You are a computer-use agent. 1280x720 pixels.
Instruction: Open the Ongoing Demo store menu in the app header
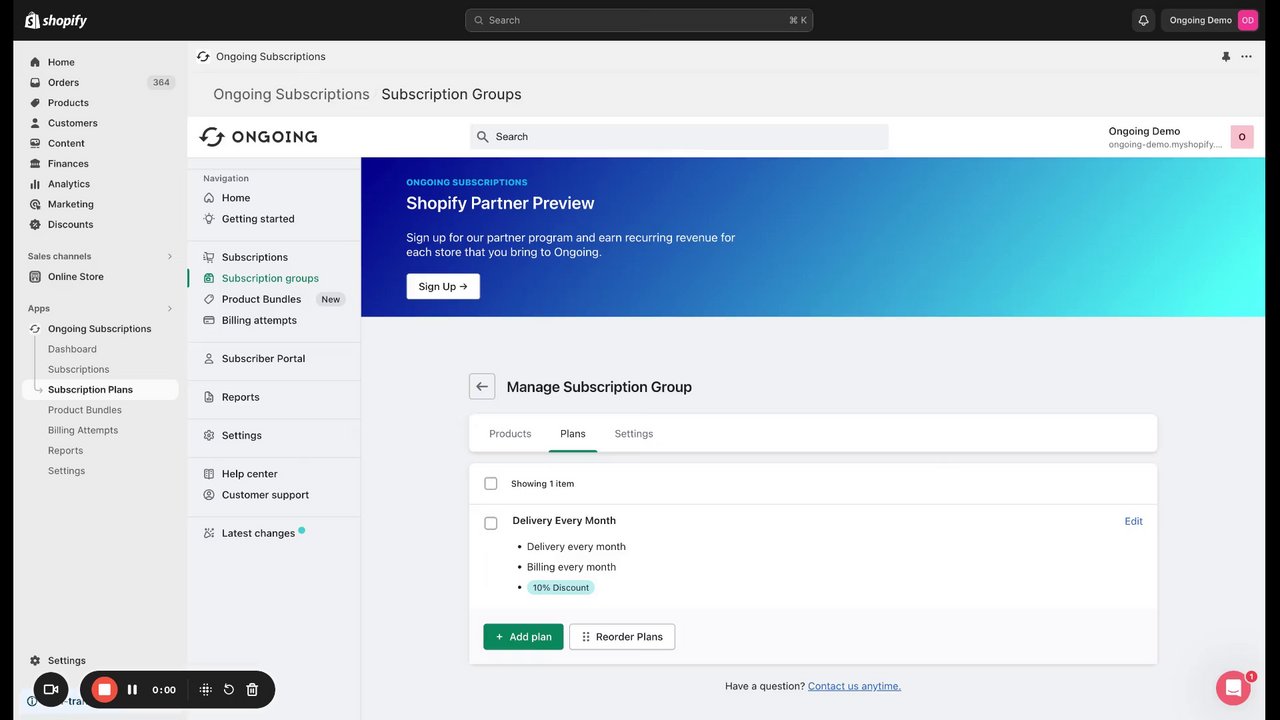point(1180,137)
